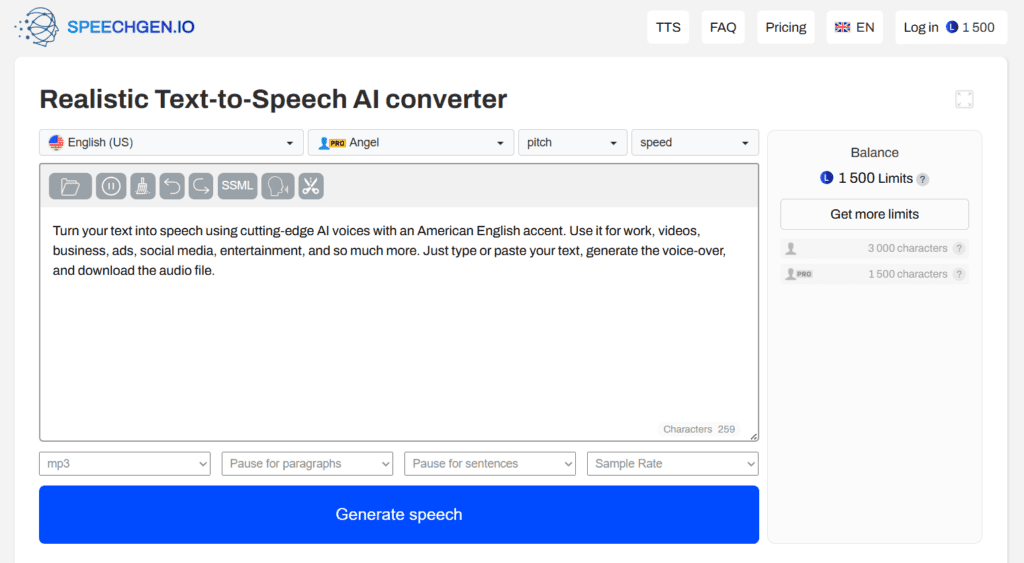Open the mp3 format dropdown
Screen dimensions: 1024x563
[125, 464]
